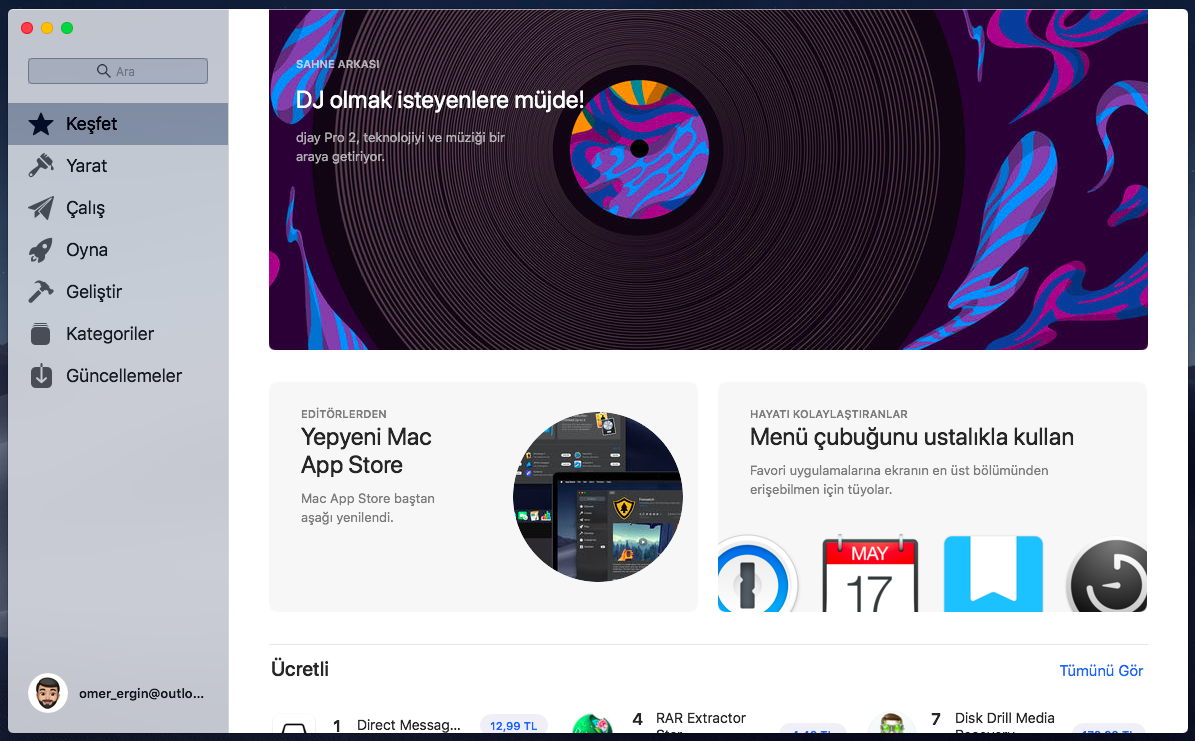Click the Menü çubuğunu ustalıkla kullan heading
The image size is (1195, 741).
click(x=911, y=437)
